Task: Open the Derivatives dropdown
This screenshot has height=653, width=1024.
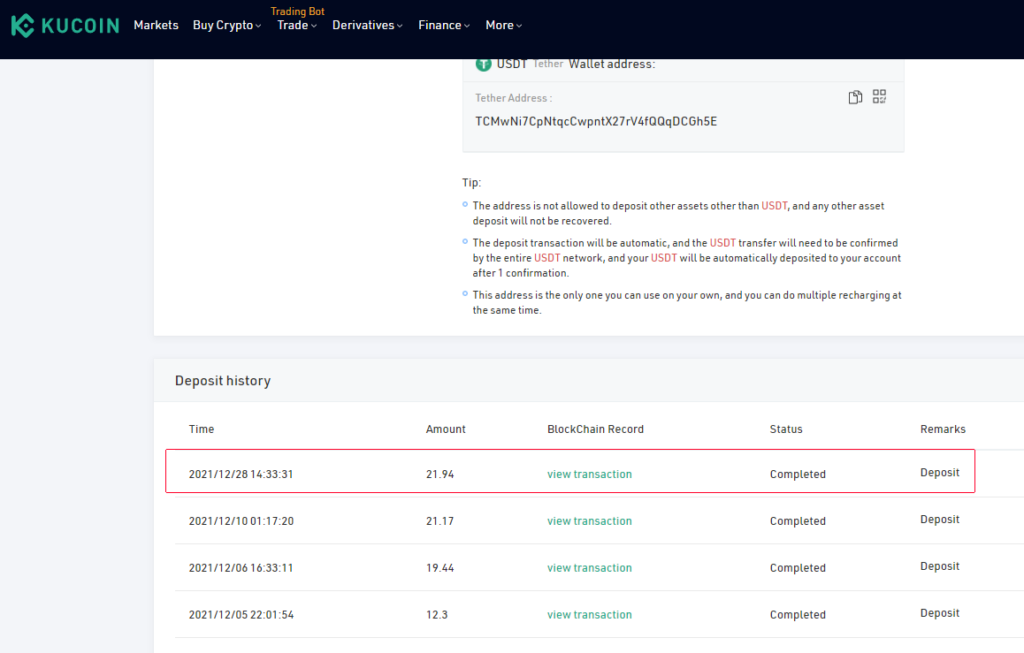Action: tap(367, 25)
